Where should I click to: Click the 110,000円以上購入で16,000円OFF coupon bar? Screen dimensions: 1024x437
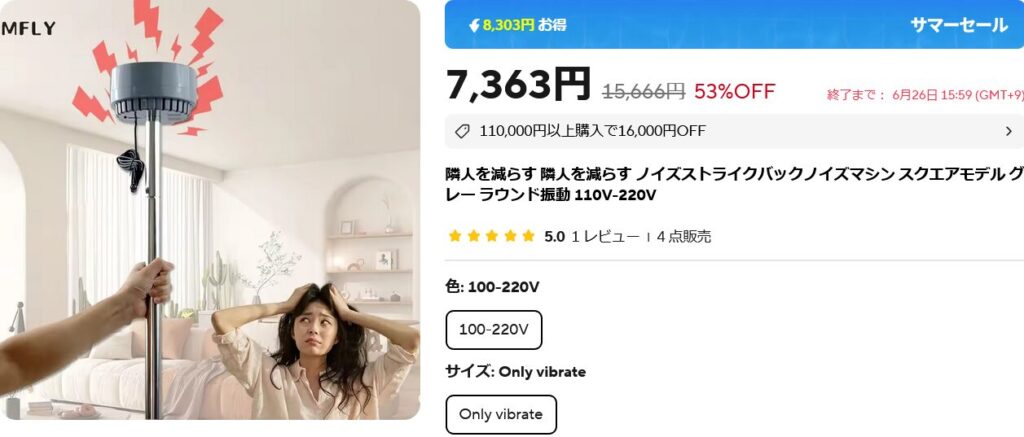[x=735, y=131]
